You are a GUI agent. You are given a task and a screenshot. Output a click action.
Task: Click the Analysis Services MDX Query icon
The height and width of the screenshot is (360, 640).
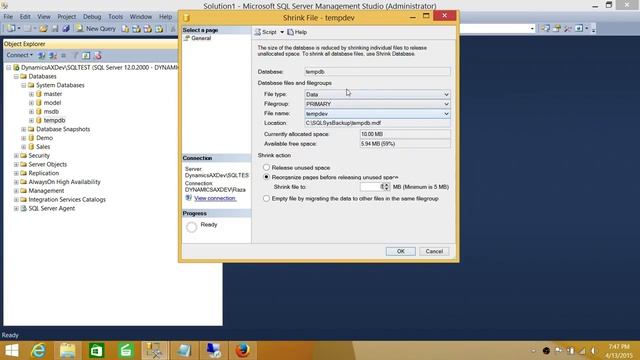click(136, 29)
